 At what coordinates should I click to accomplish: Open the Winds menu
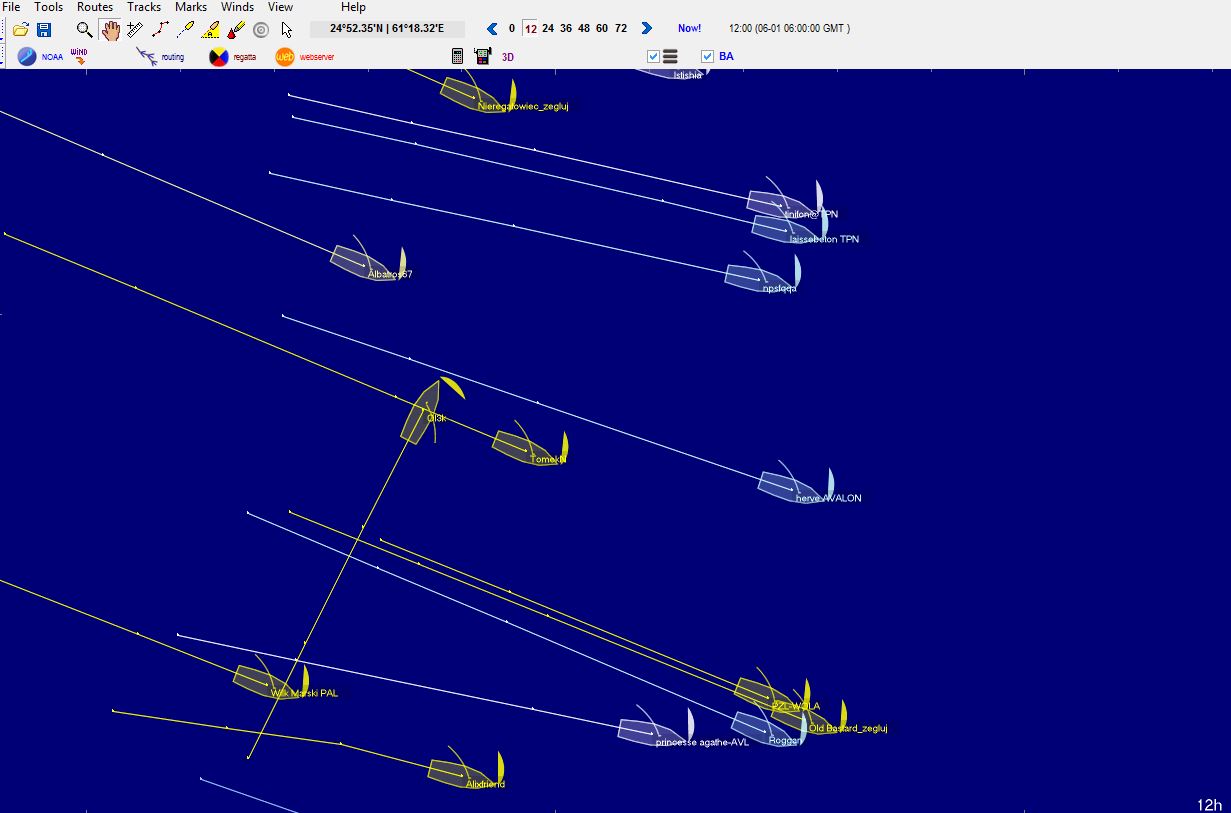237,7
